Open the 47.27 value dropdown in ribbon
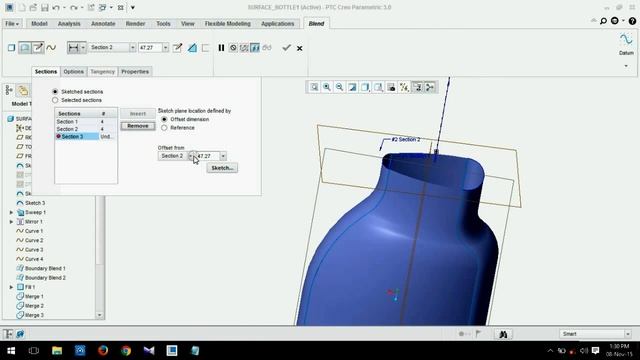Screen dimensions: 640x360 coord(165,48)
